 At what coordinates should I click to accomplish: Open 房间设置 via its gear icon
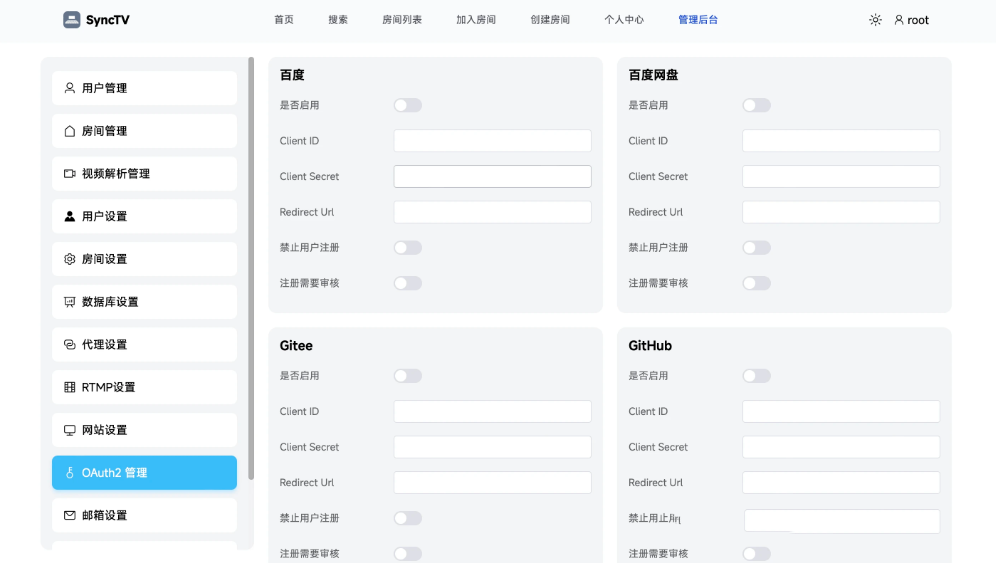[70, 259]
